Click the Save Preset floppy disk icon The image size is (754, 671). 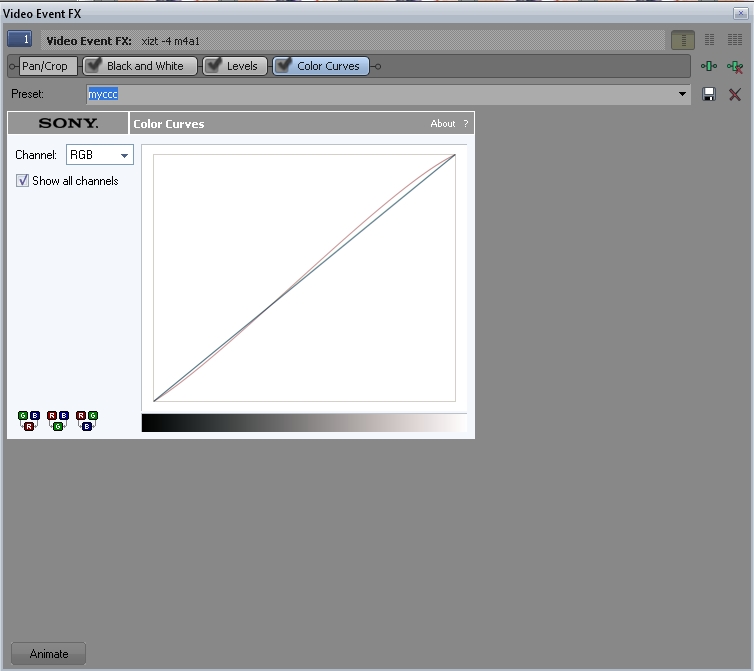[x=709, y=94]
